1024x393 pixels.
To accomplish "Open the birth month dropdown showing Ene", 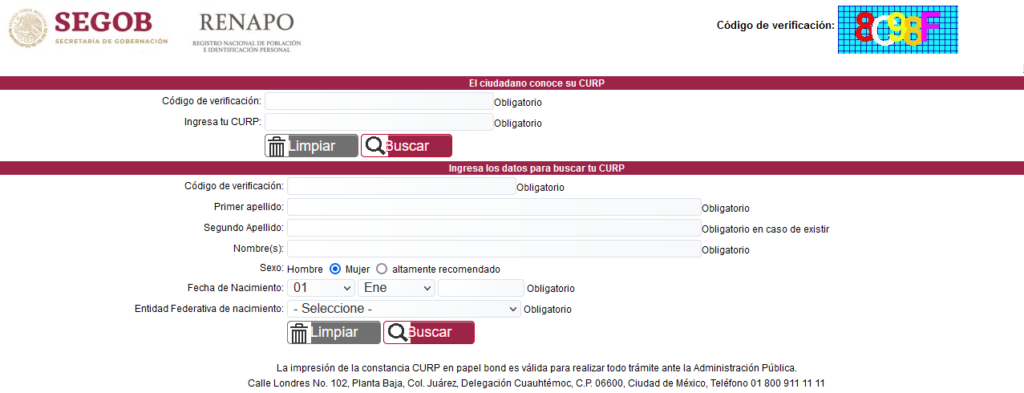I will coord(396,288).
